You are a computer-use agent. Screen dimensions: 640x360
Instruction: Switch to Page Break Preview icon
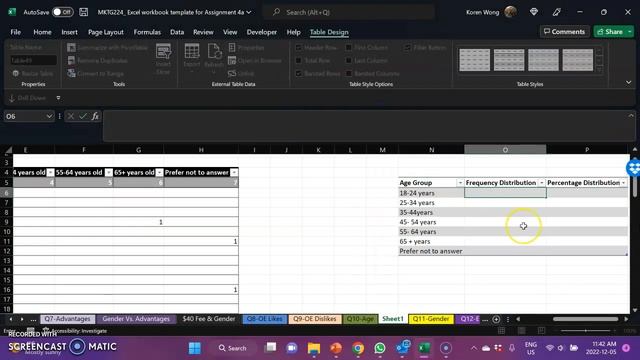541,331
